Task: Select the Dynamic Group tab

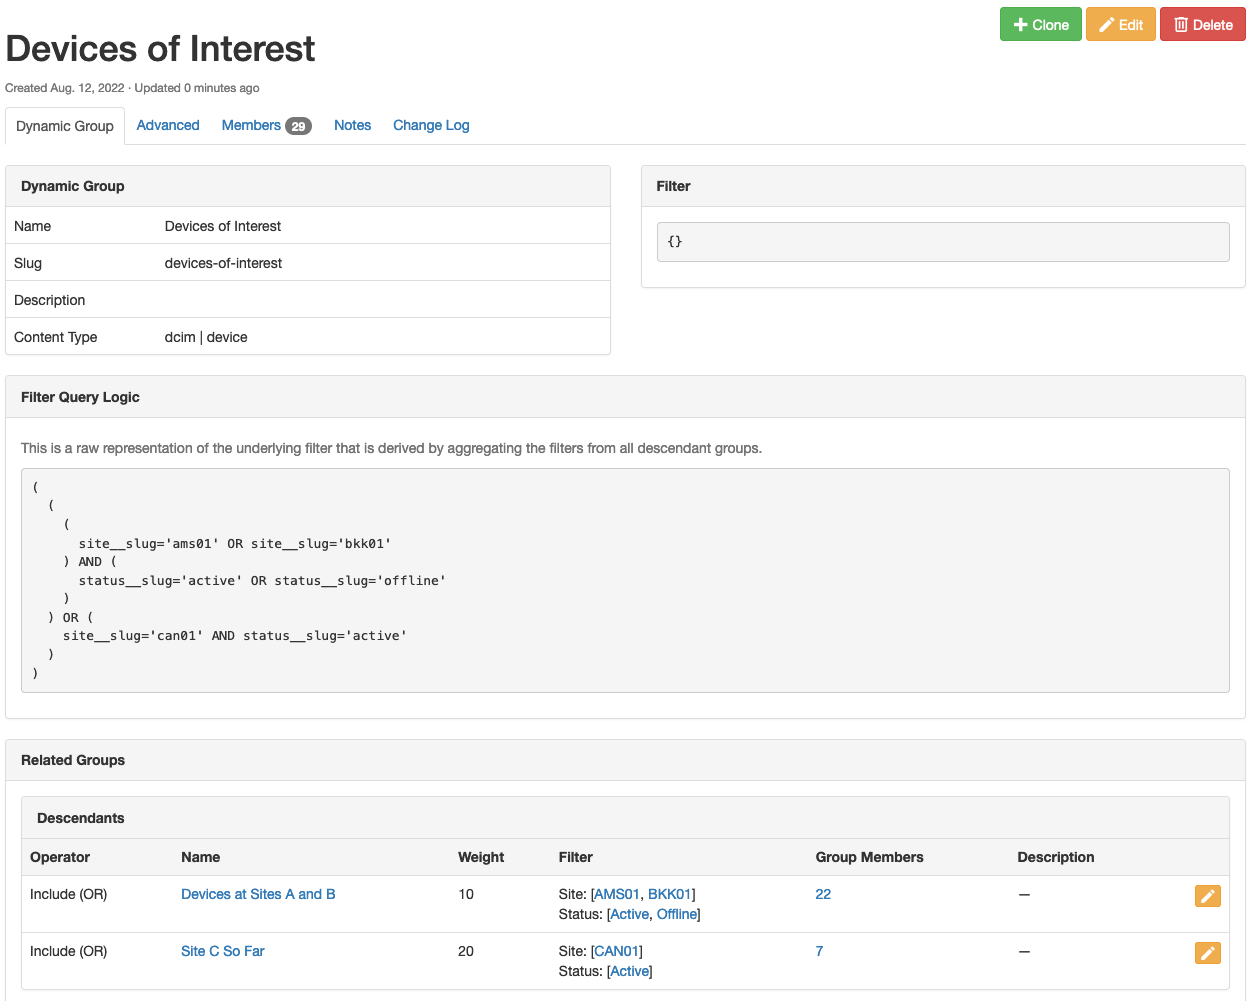Action: 65,126
